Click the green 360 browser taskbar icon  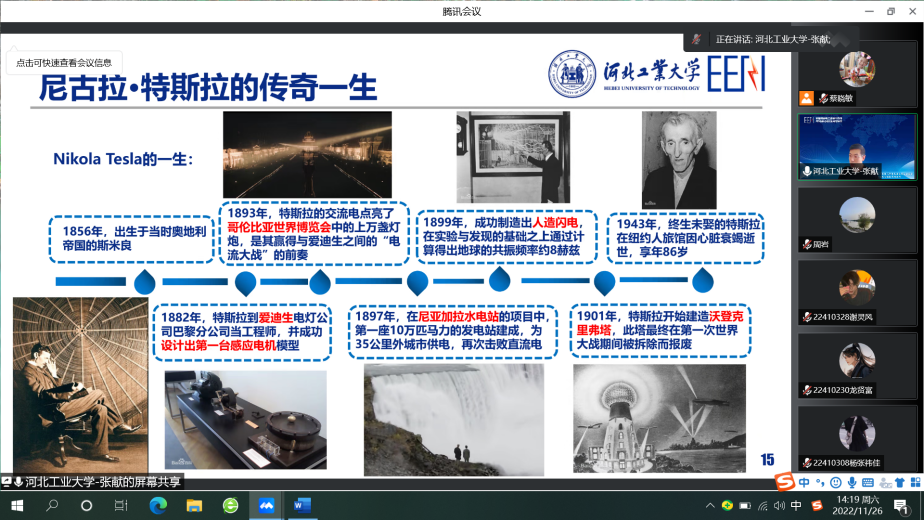click(x=230, y=506)
